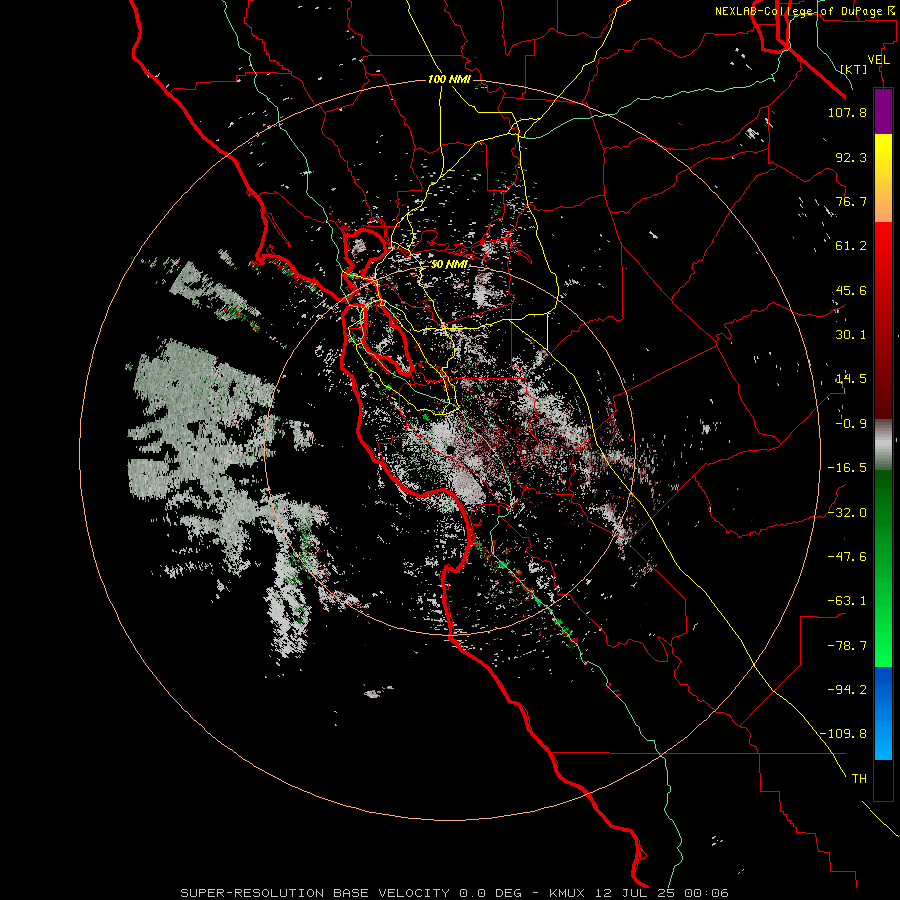Pick the black TH segment of the color bar
900x900 pixels.
pos(883,780)
